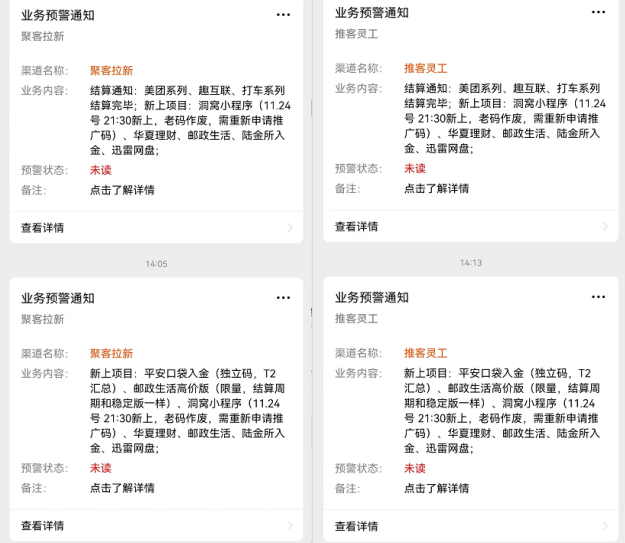Click orange 推客灵工 channel name in 结算通知 card
This screenshot has height=543, width=625.
pos(425,69)
